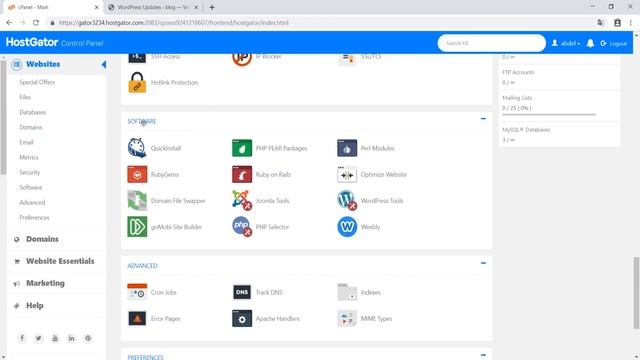The image size is (640, 360).
Task: Select Metrics in sidebar
Action: 29,157
